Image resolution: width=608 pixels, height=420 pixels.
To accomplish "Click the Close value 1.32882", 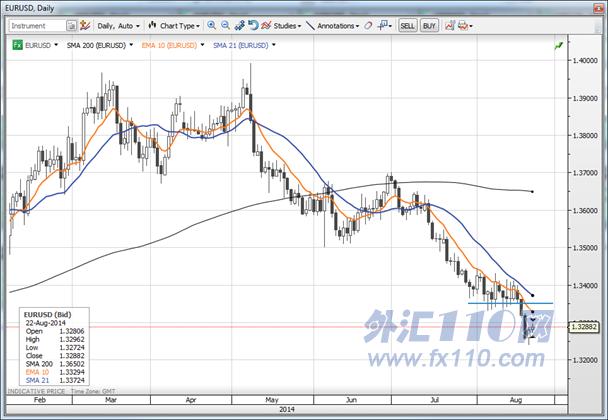I will click(72, 356).
